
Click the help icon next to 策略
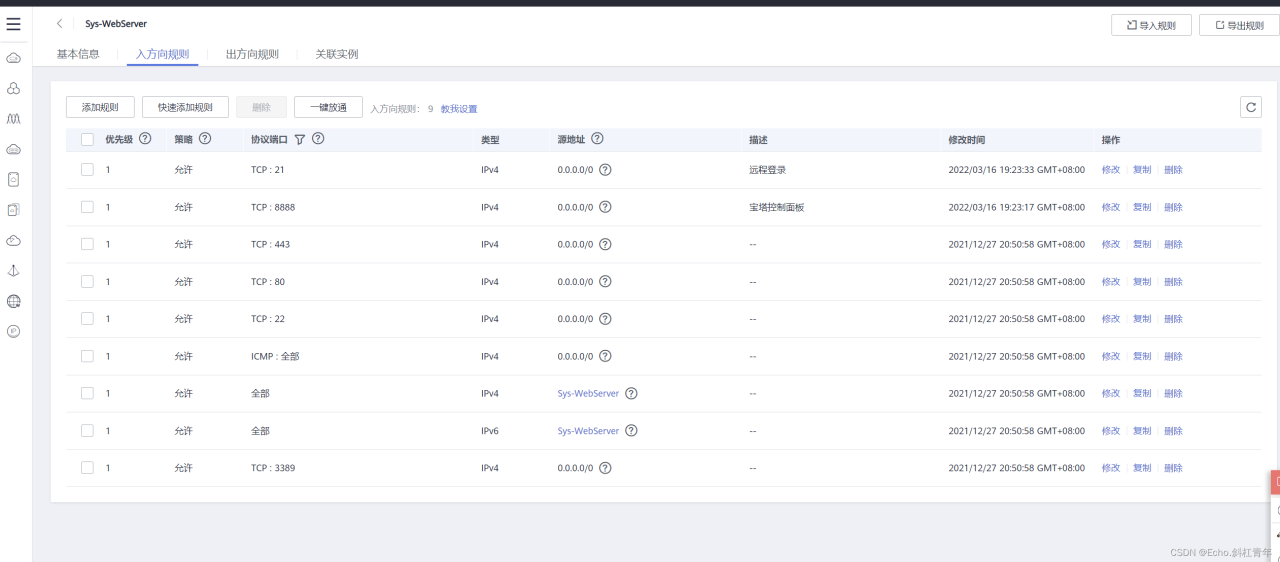(205, 139)
